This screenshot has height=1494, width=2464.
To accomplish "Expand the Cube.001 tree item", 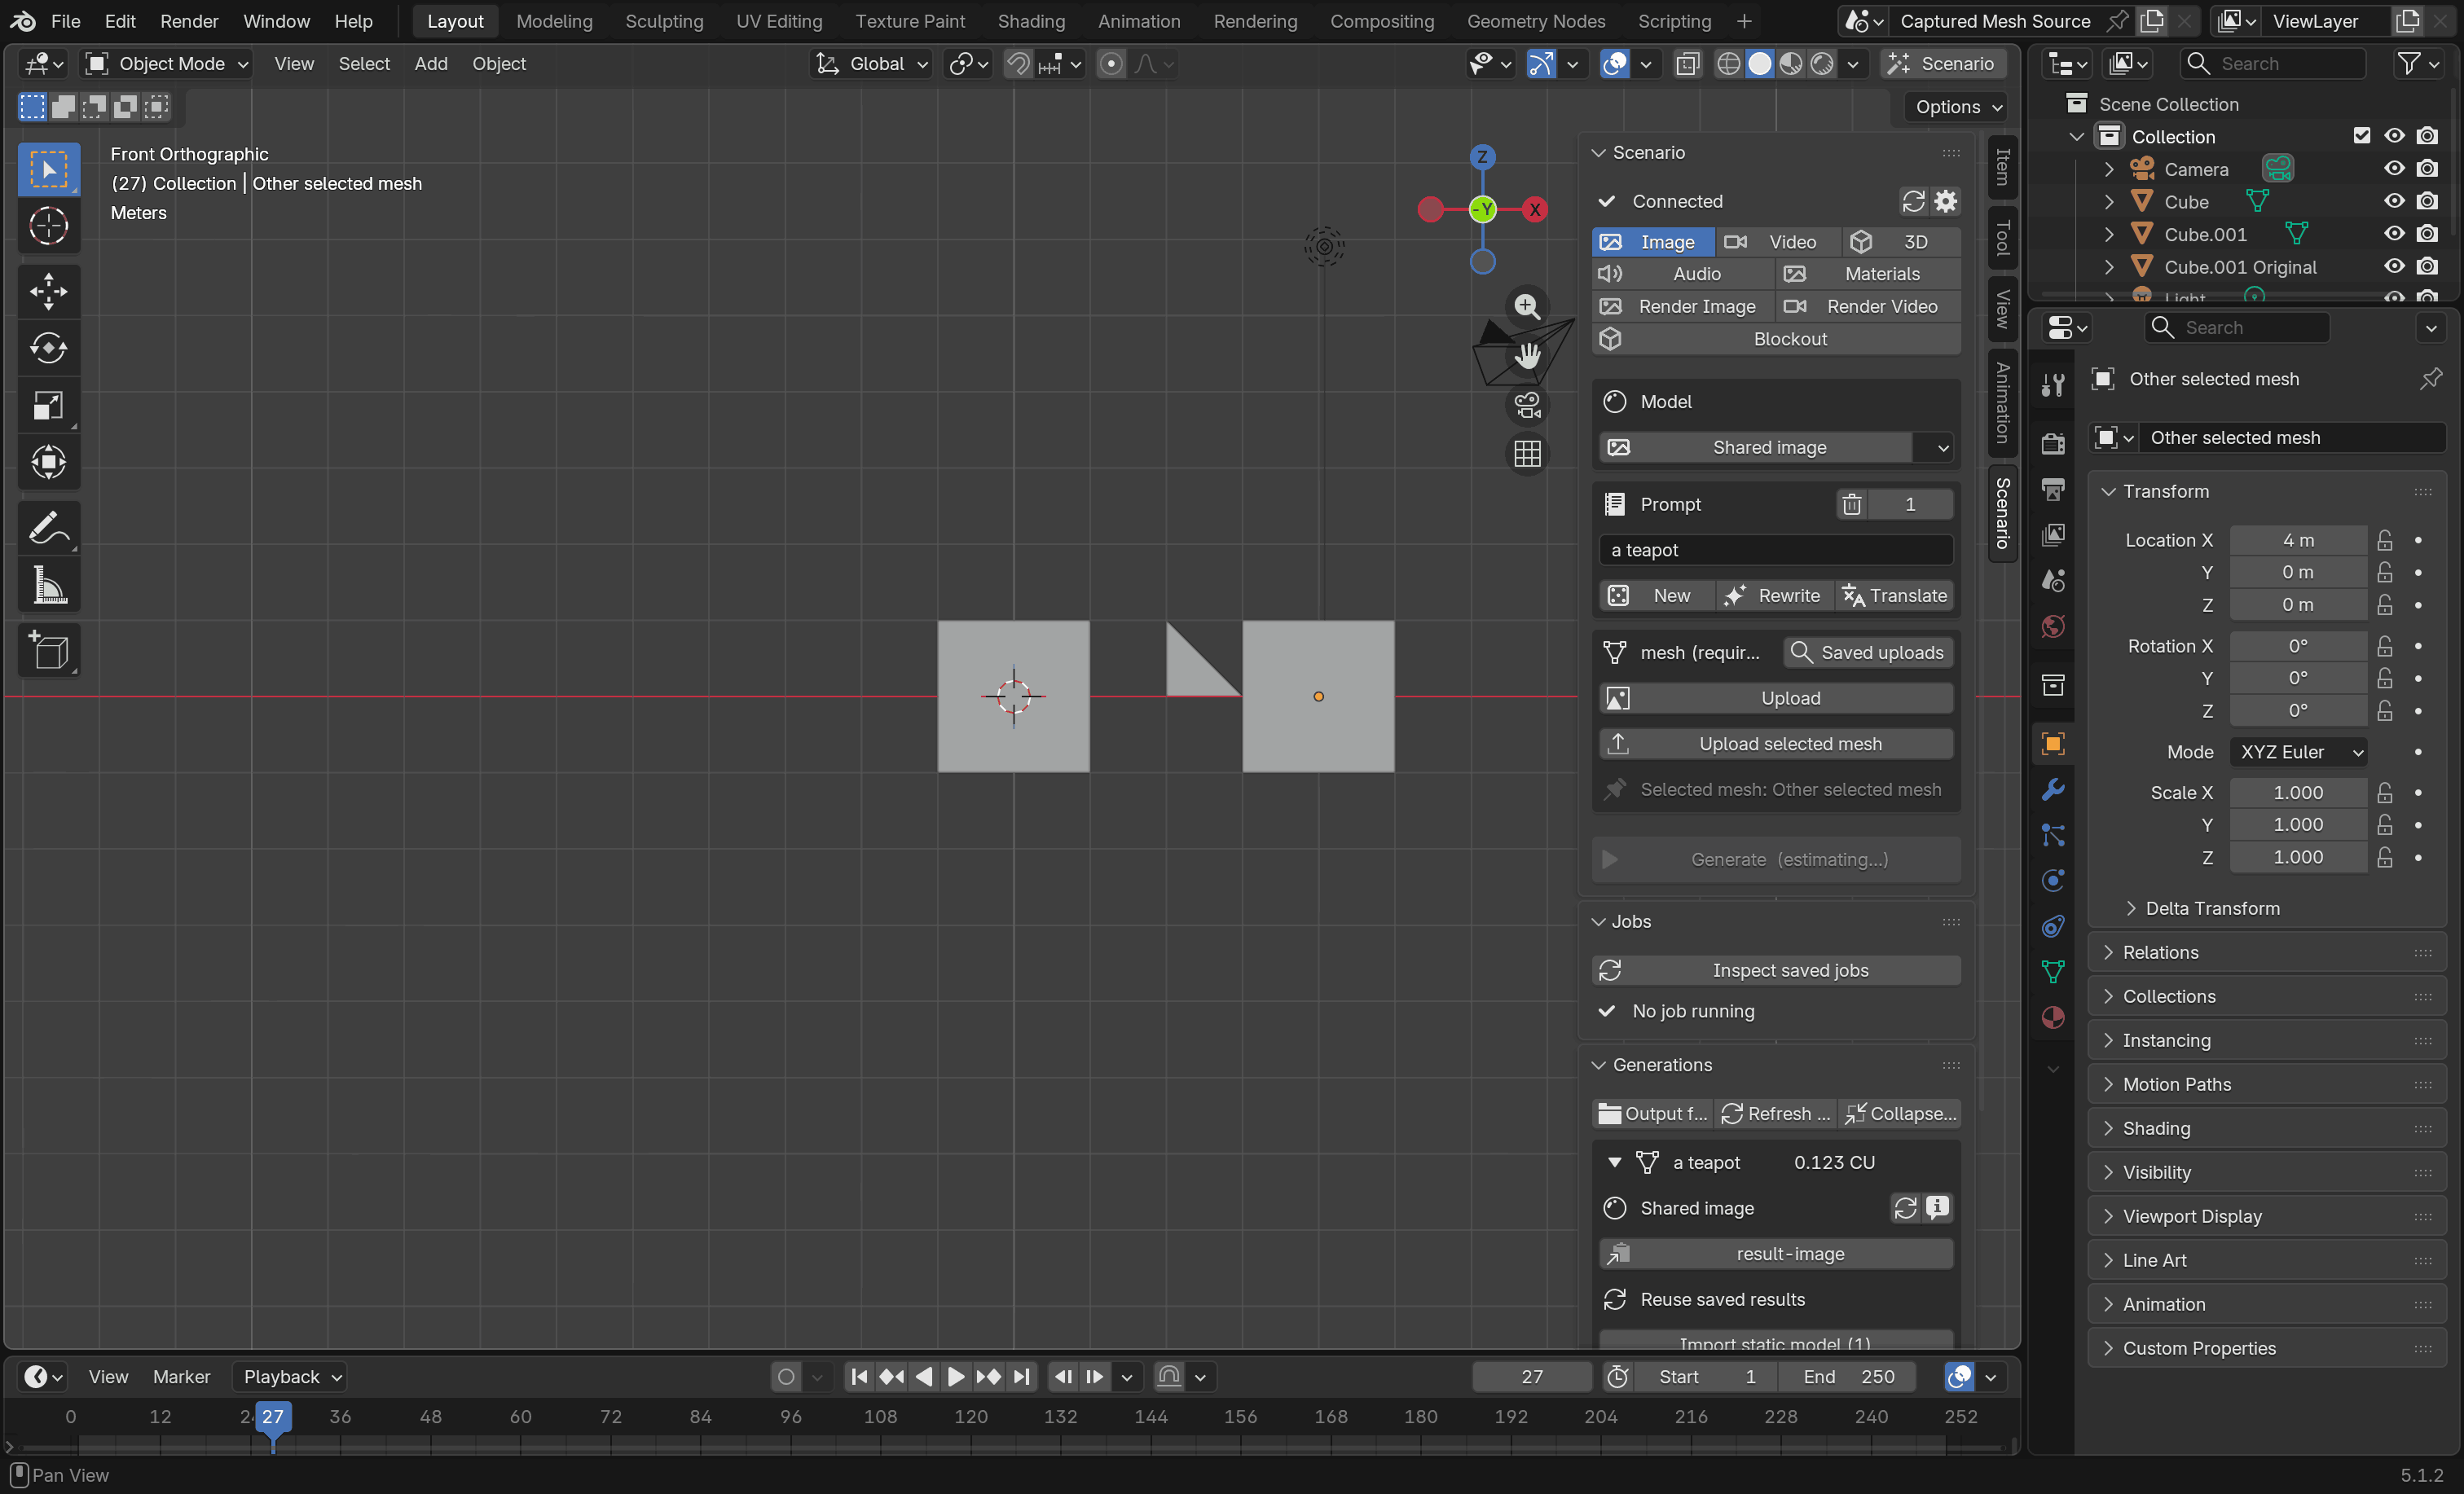I will point(2109,234).
